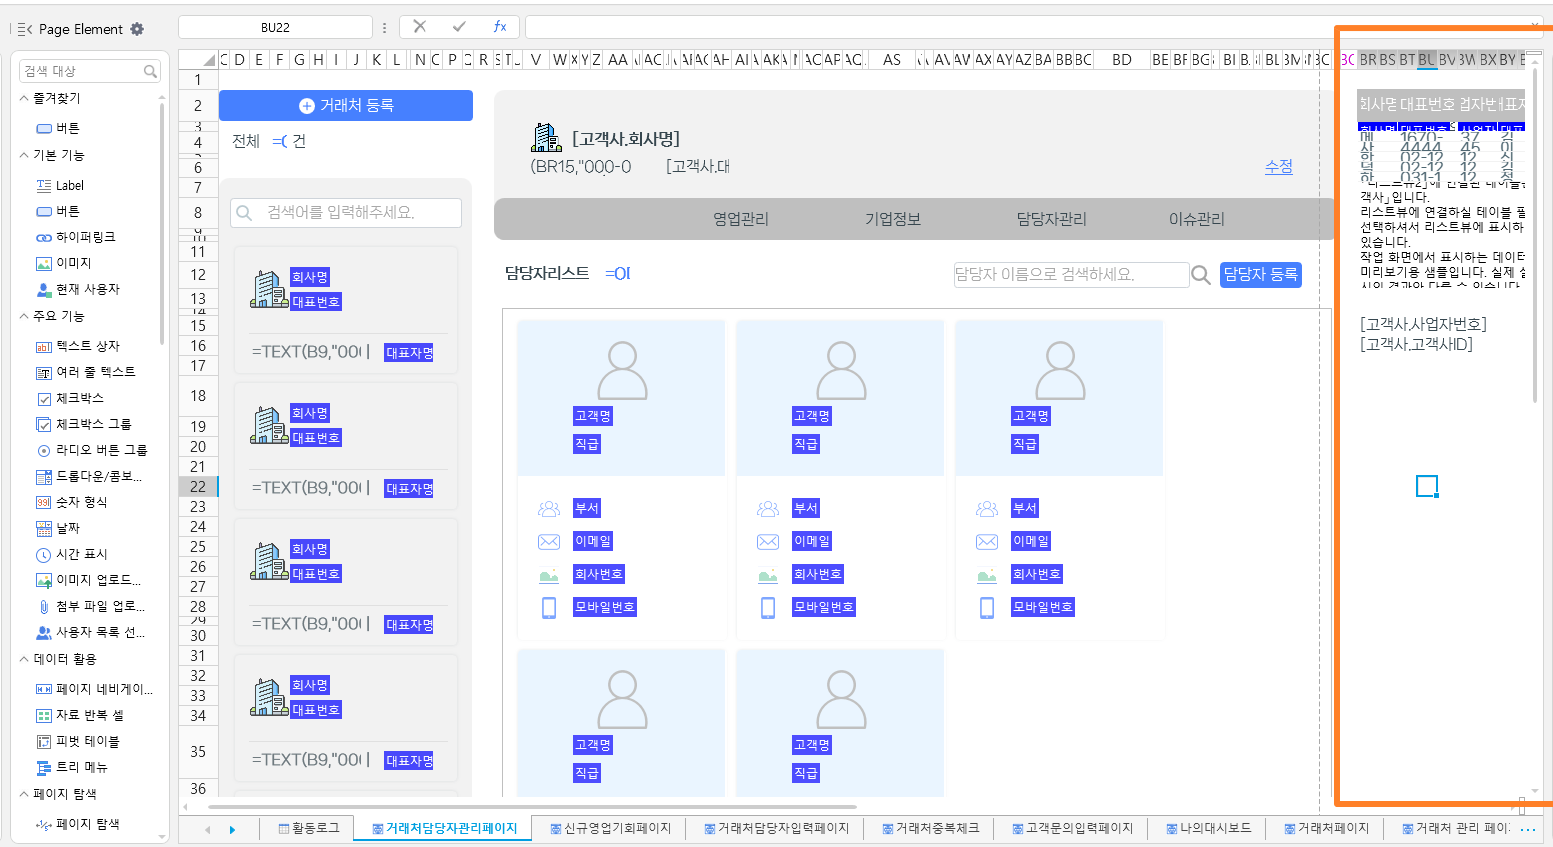Click the 수정 link
The width and height of the screenshot is (1553, 847).
(1279, 167)
